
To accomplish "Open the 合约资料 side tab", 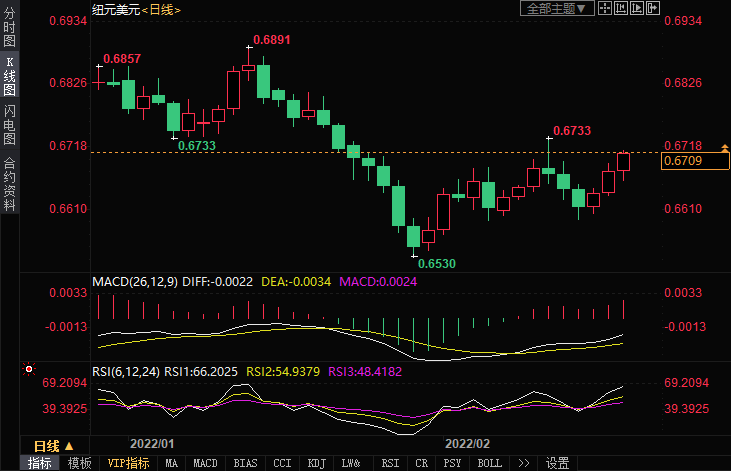I will (10, 184).
